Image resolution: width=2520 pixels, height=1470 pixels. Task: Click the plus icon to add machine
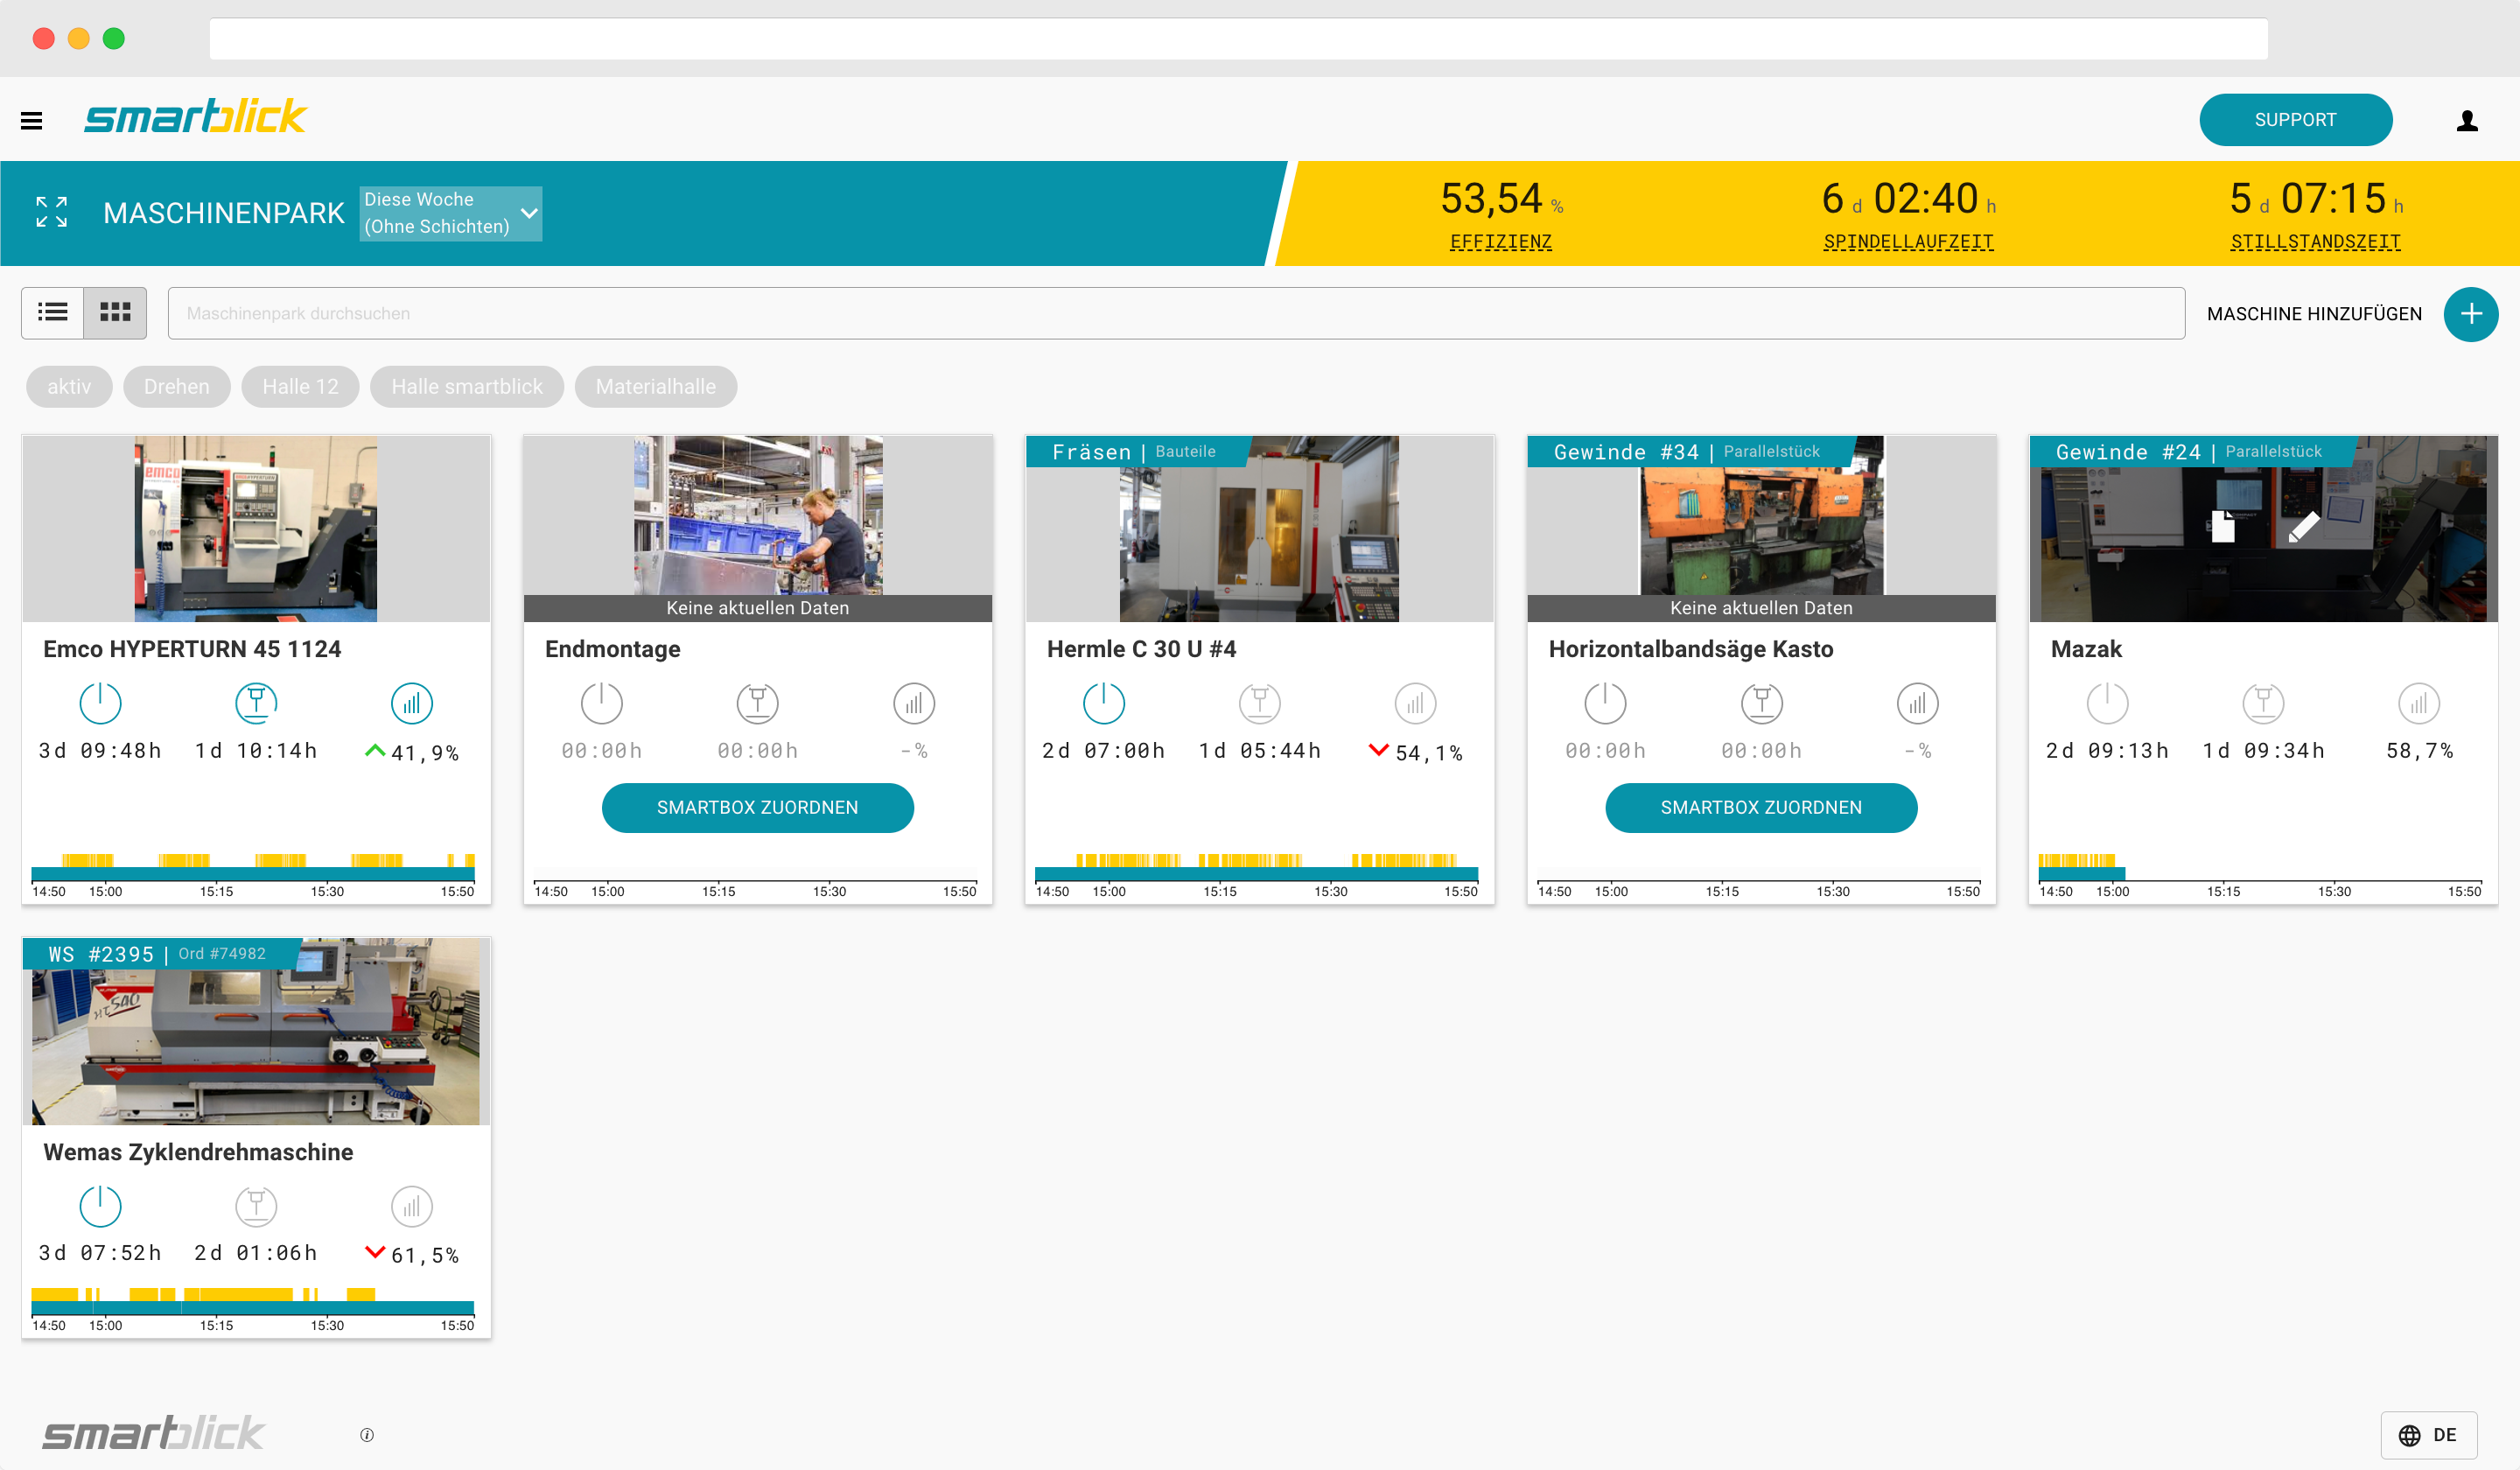coord(2470,314)
